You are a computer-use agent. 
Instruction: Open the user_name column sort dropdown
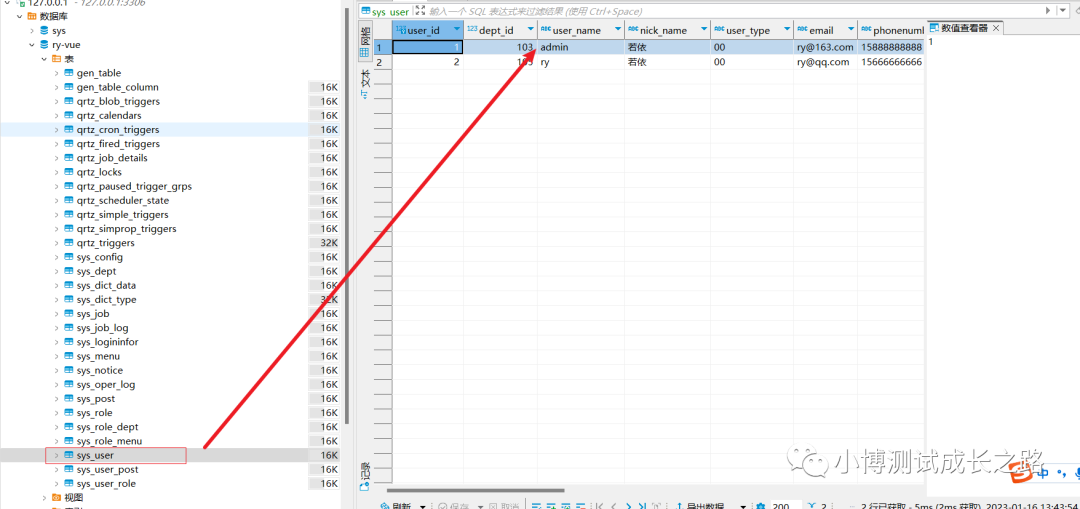click(616, 30)
